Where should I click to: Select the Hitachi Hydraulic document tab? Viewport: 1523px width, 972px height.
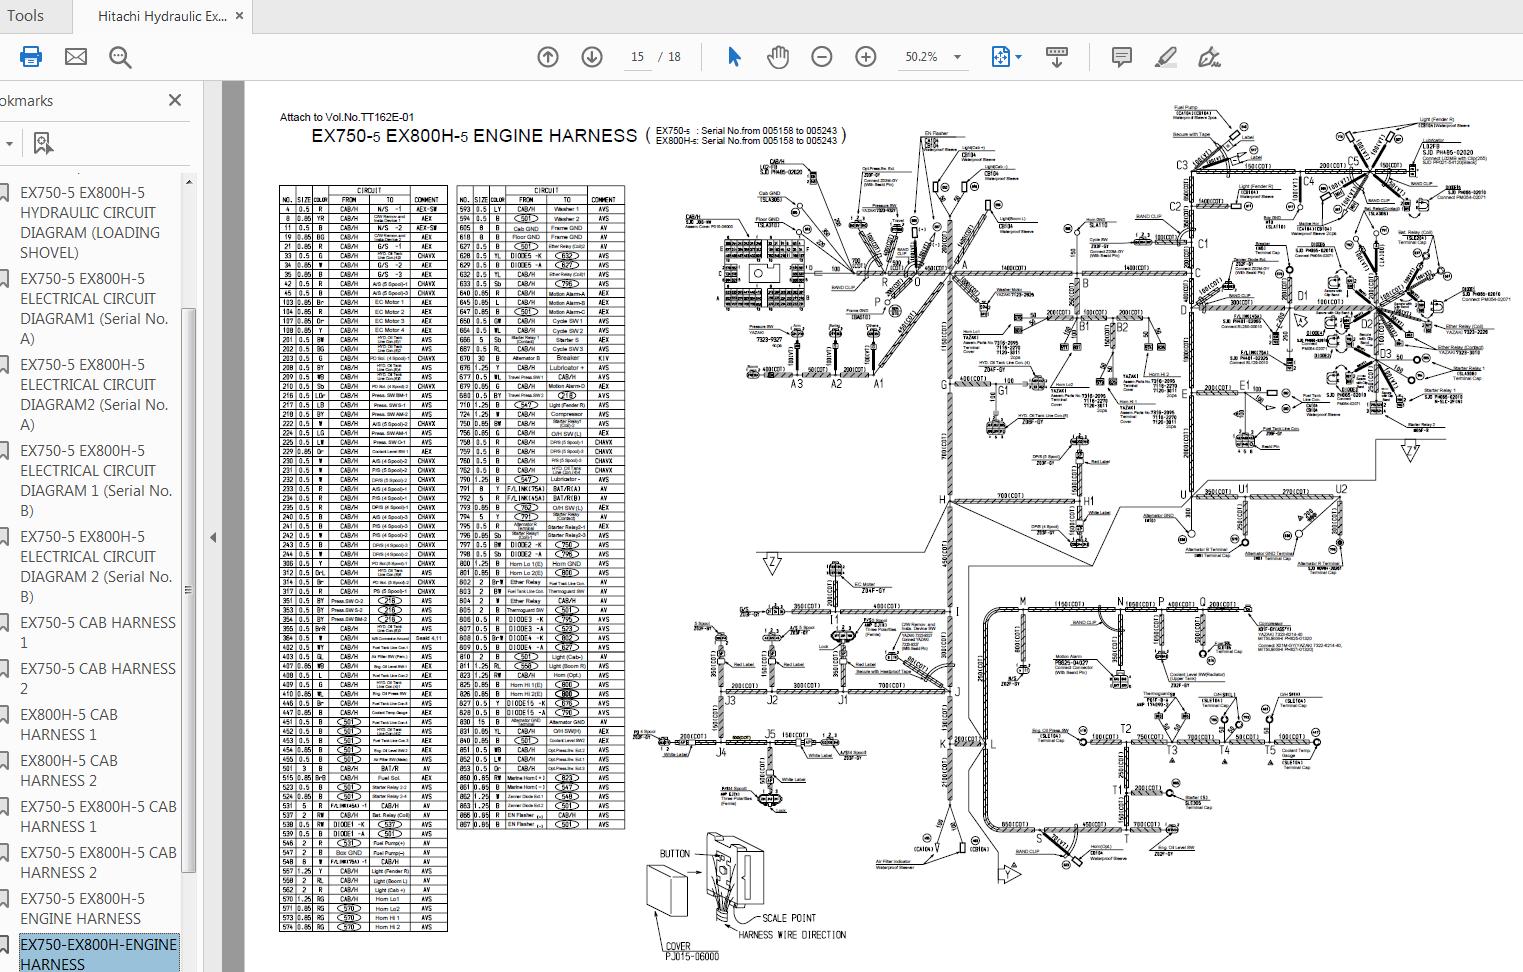coord(162,16)
